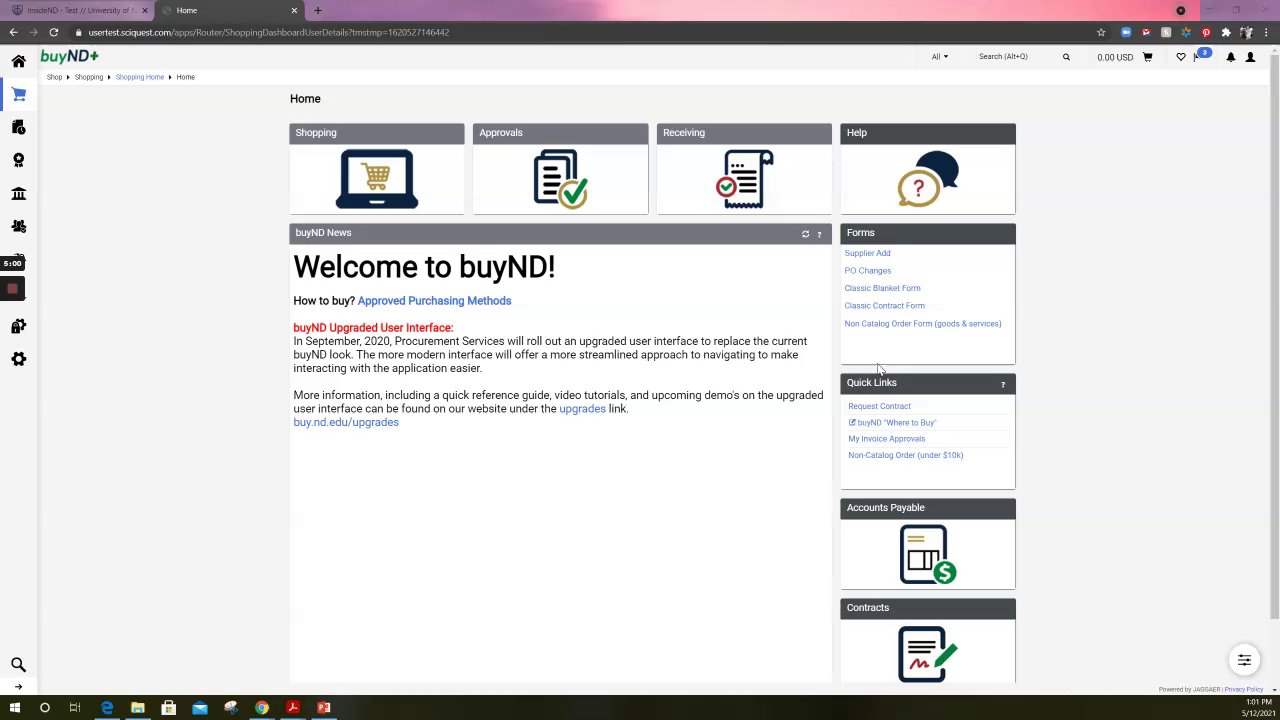This screenshot has width=1280, height=720.
Task: Open Non Catalog Order Form link
Action: coord(922,324)
